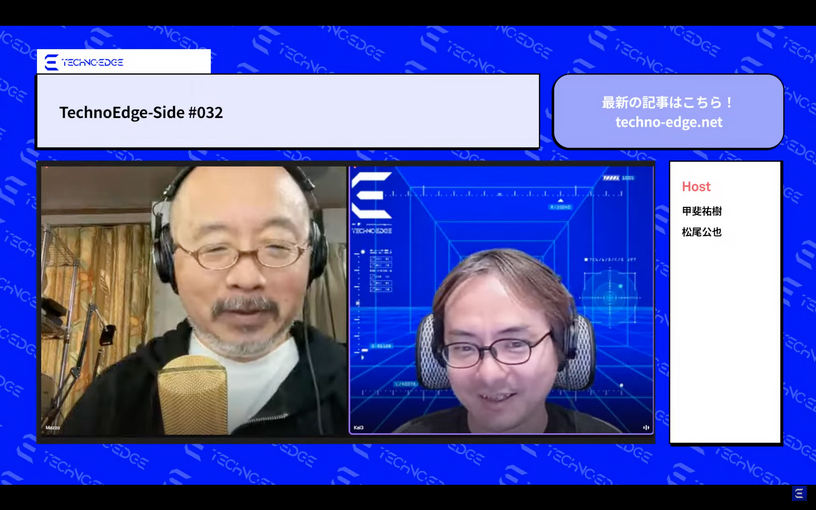Click host name 松尾公也
This screenshot has width=816, height=510.
(702, 232)
